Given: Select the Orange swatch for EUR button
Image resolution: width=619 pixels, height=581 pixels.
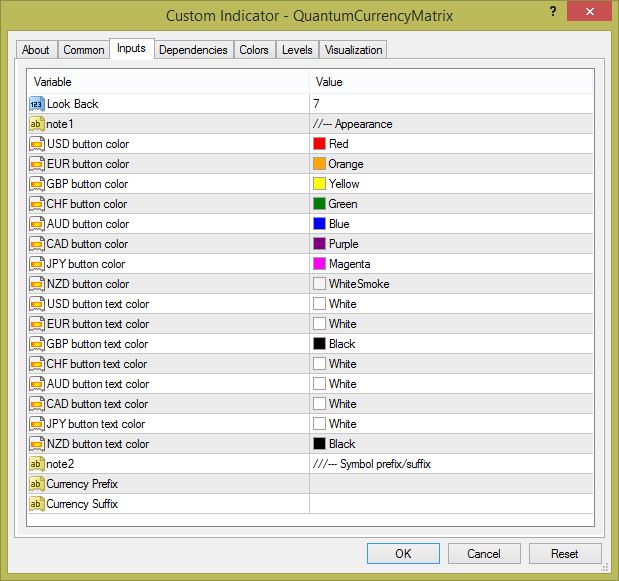Looking at the screenshot, I should (x=320, y=164).
